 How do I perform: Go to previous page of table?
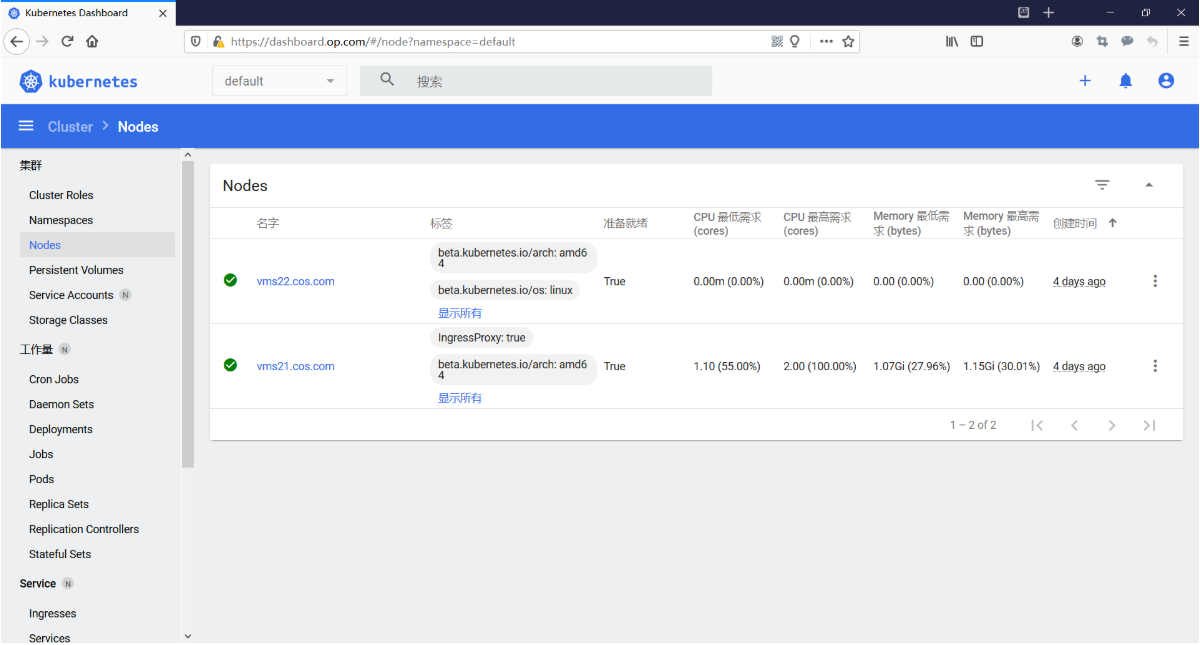coord(1074,425)
